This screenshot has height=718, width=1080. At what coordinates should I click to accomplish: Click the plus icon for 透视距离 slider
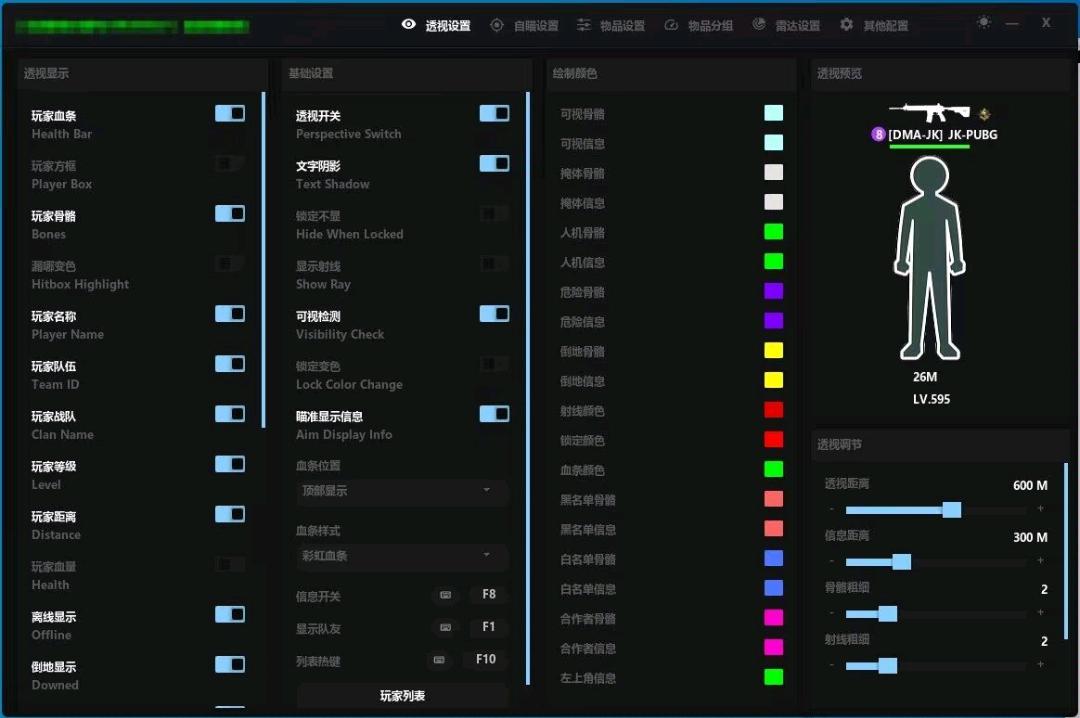click(x=1040, y=509)
